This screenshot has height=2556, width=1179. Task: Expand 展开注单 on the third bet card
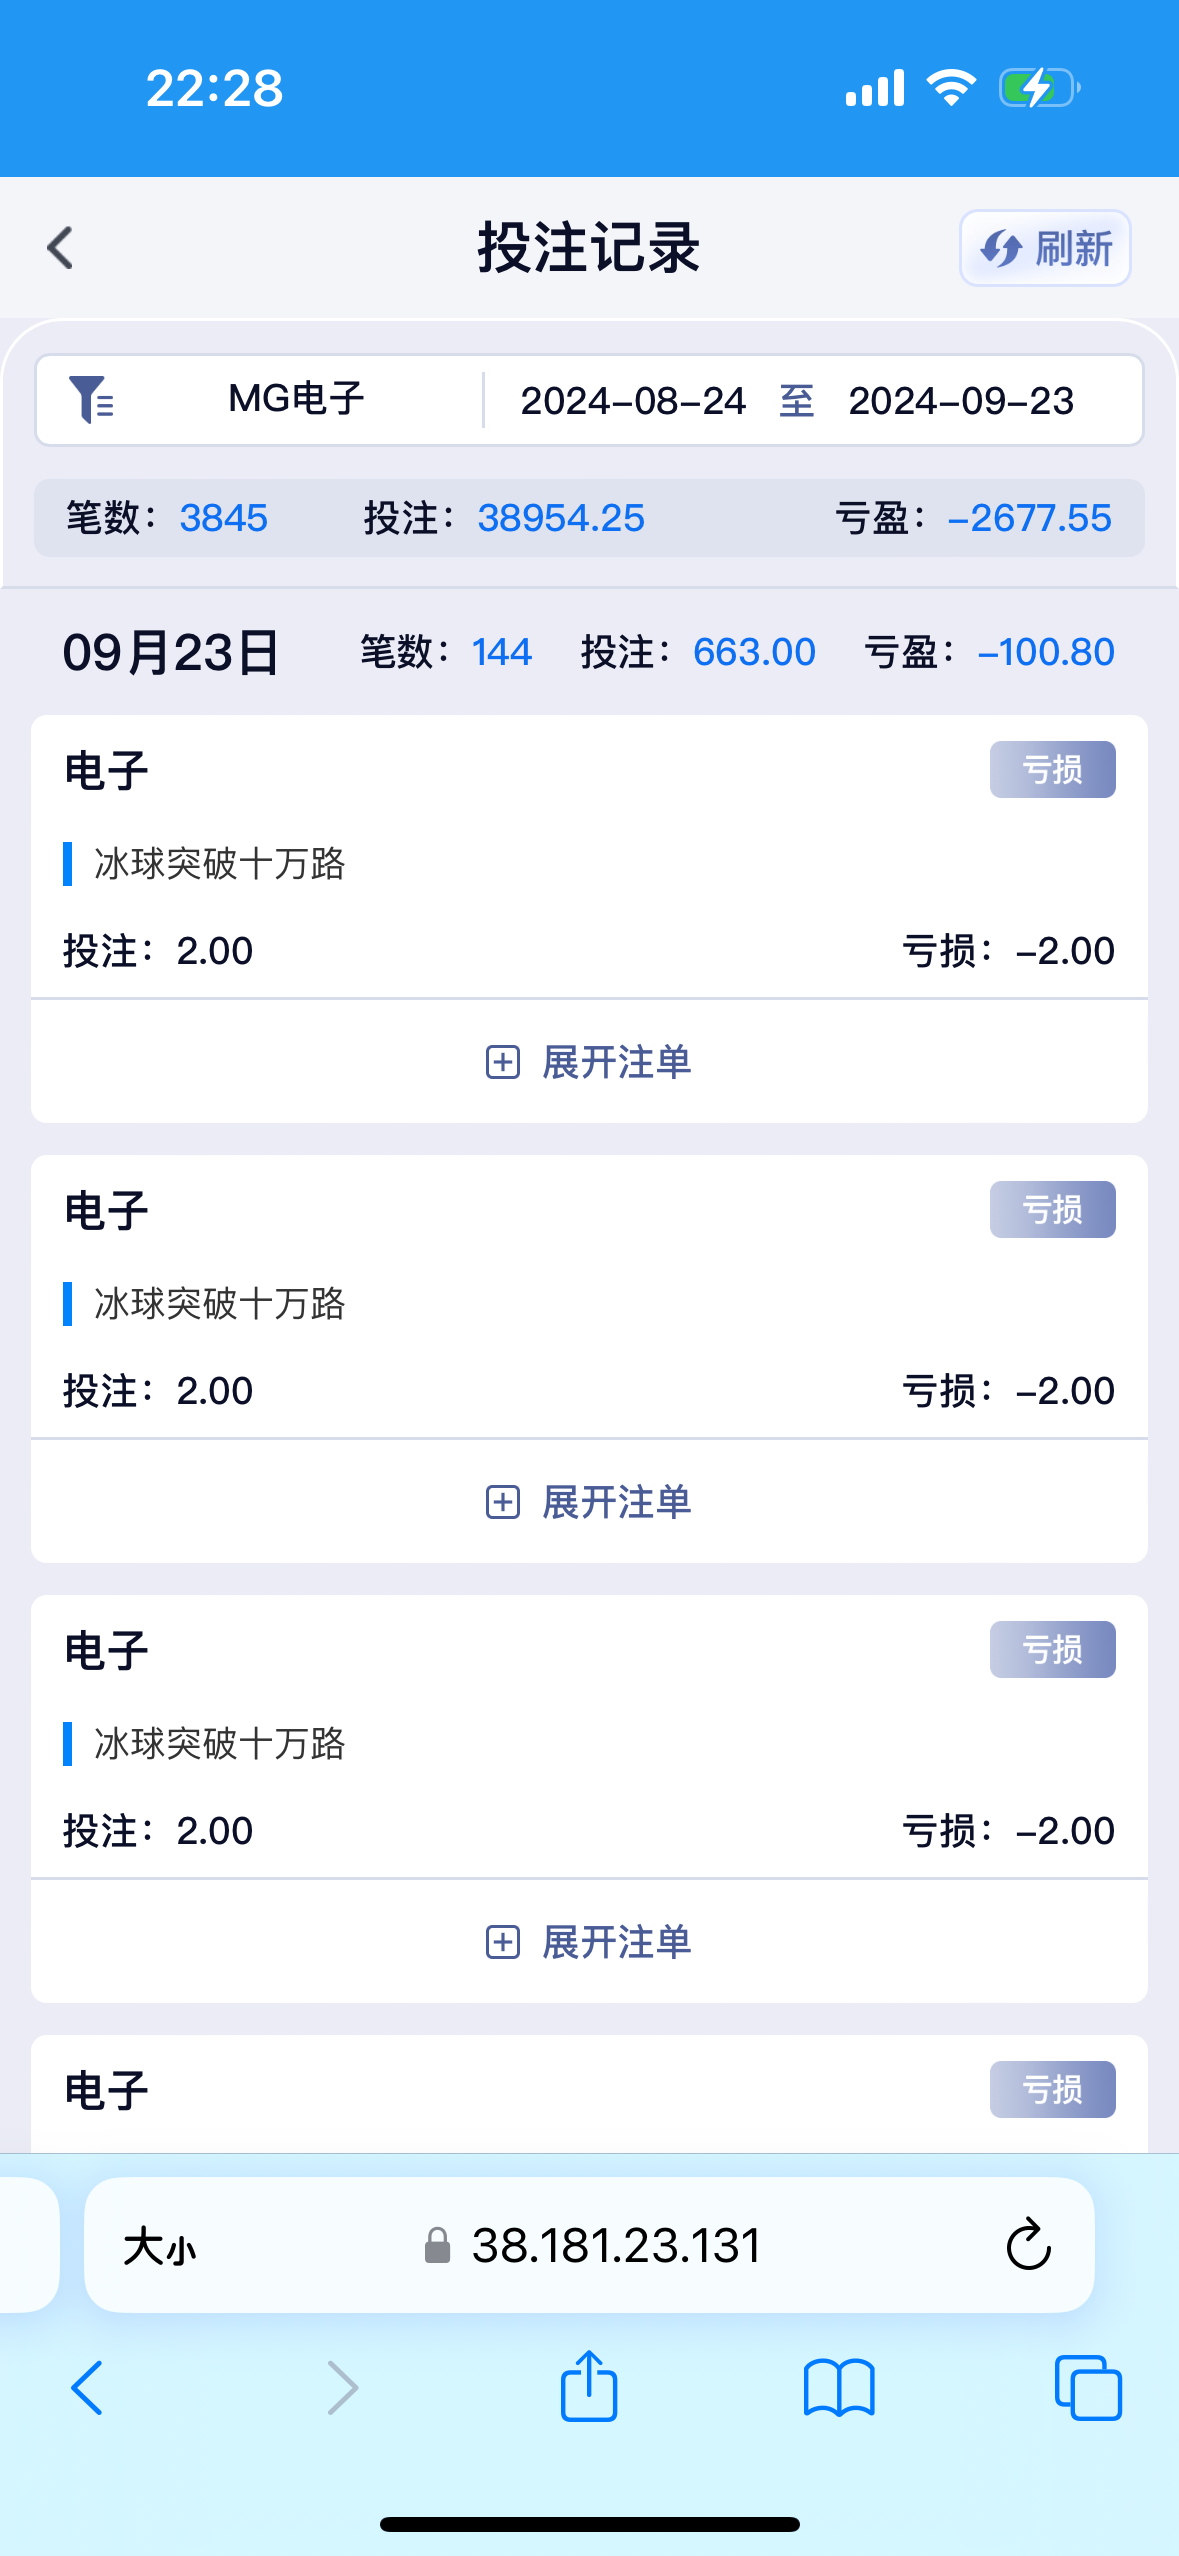tap(589, 1942)
